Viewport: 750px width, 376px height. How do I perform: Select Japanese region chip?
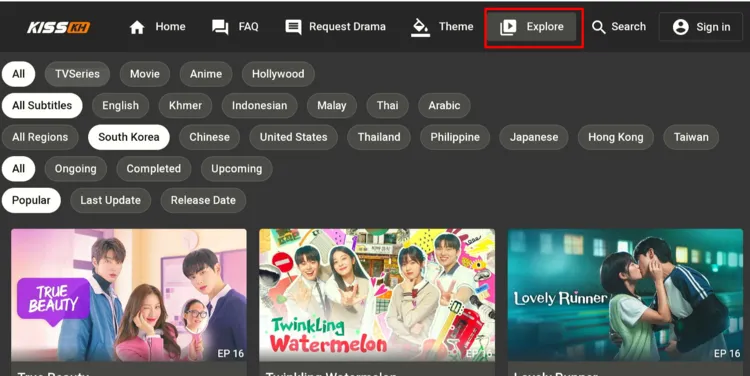534,137
